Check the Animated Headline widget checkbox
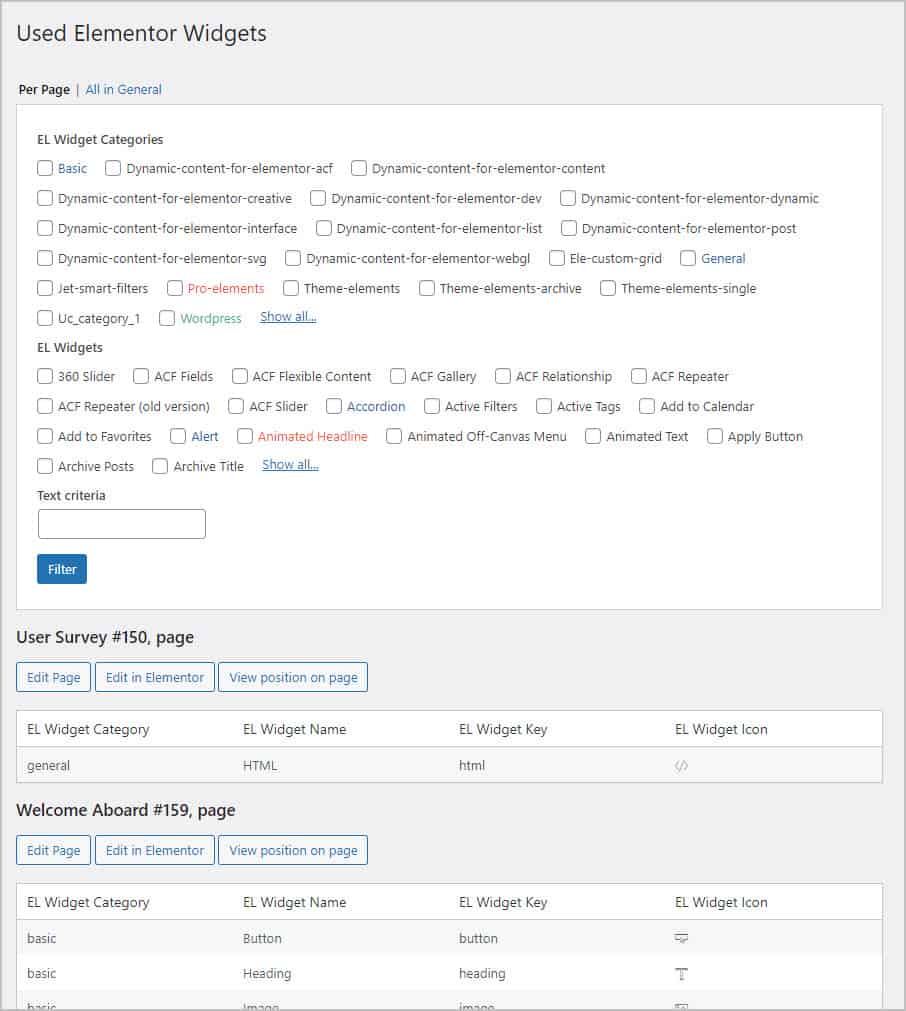Image resolution: width=906 pixels, height=1011 pixels. coord(245,437)
